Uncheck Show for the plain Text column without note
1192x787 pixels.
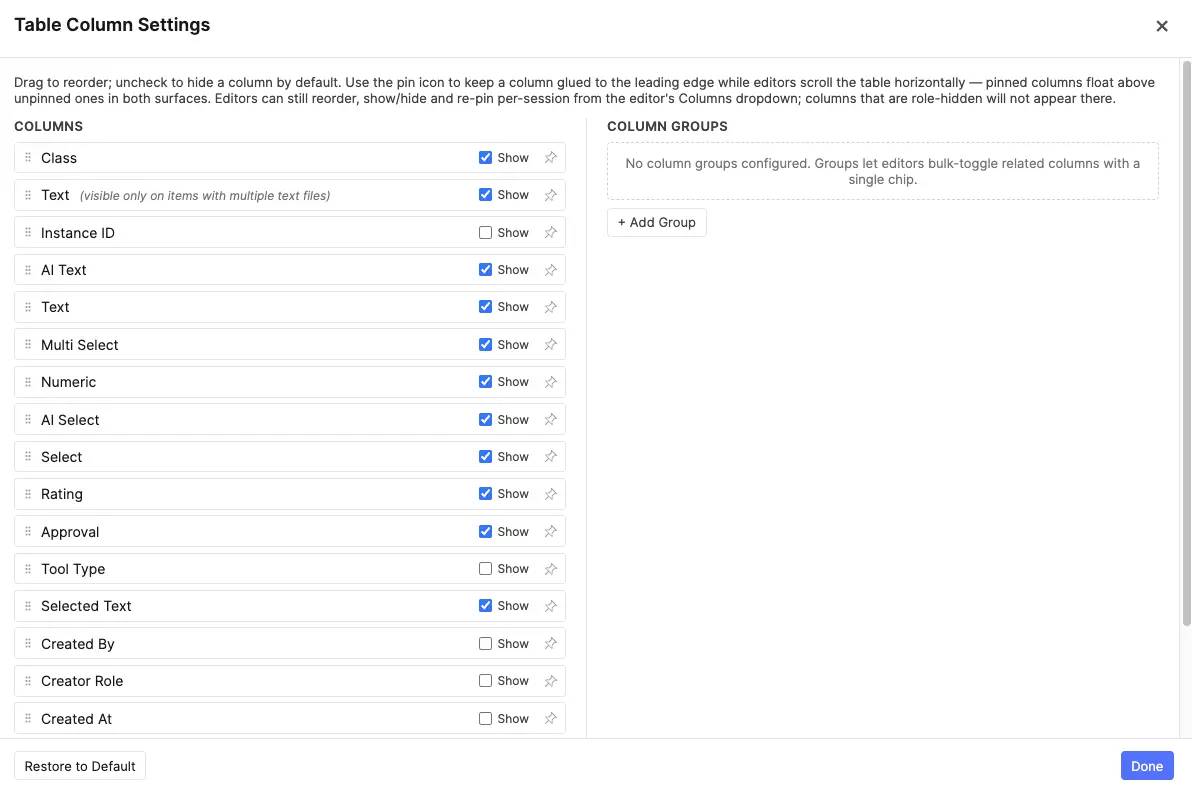(485, 307)
